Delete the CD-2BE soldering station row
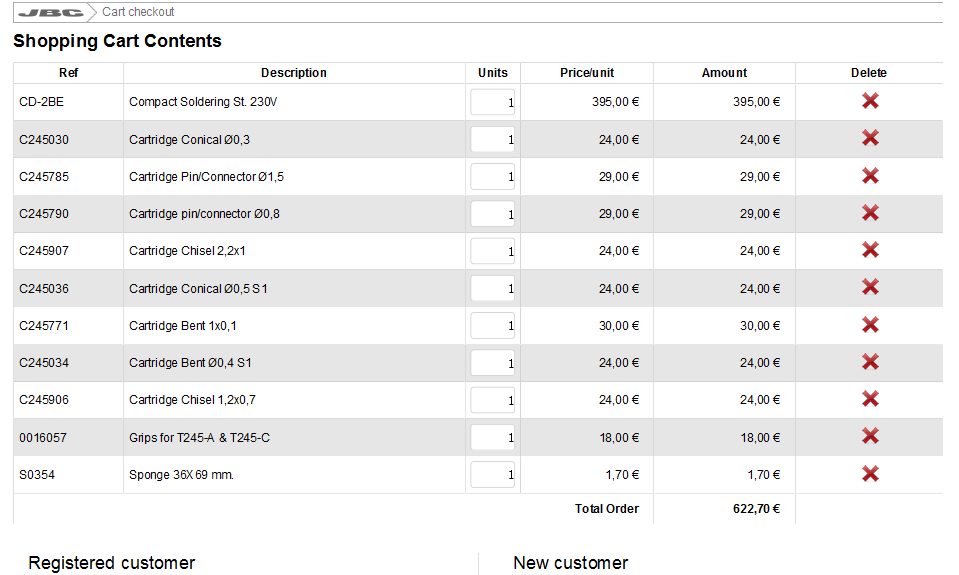 coord(870,101)
